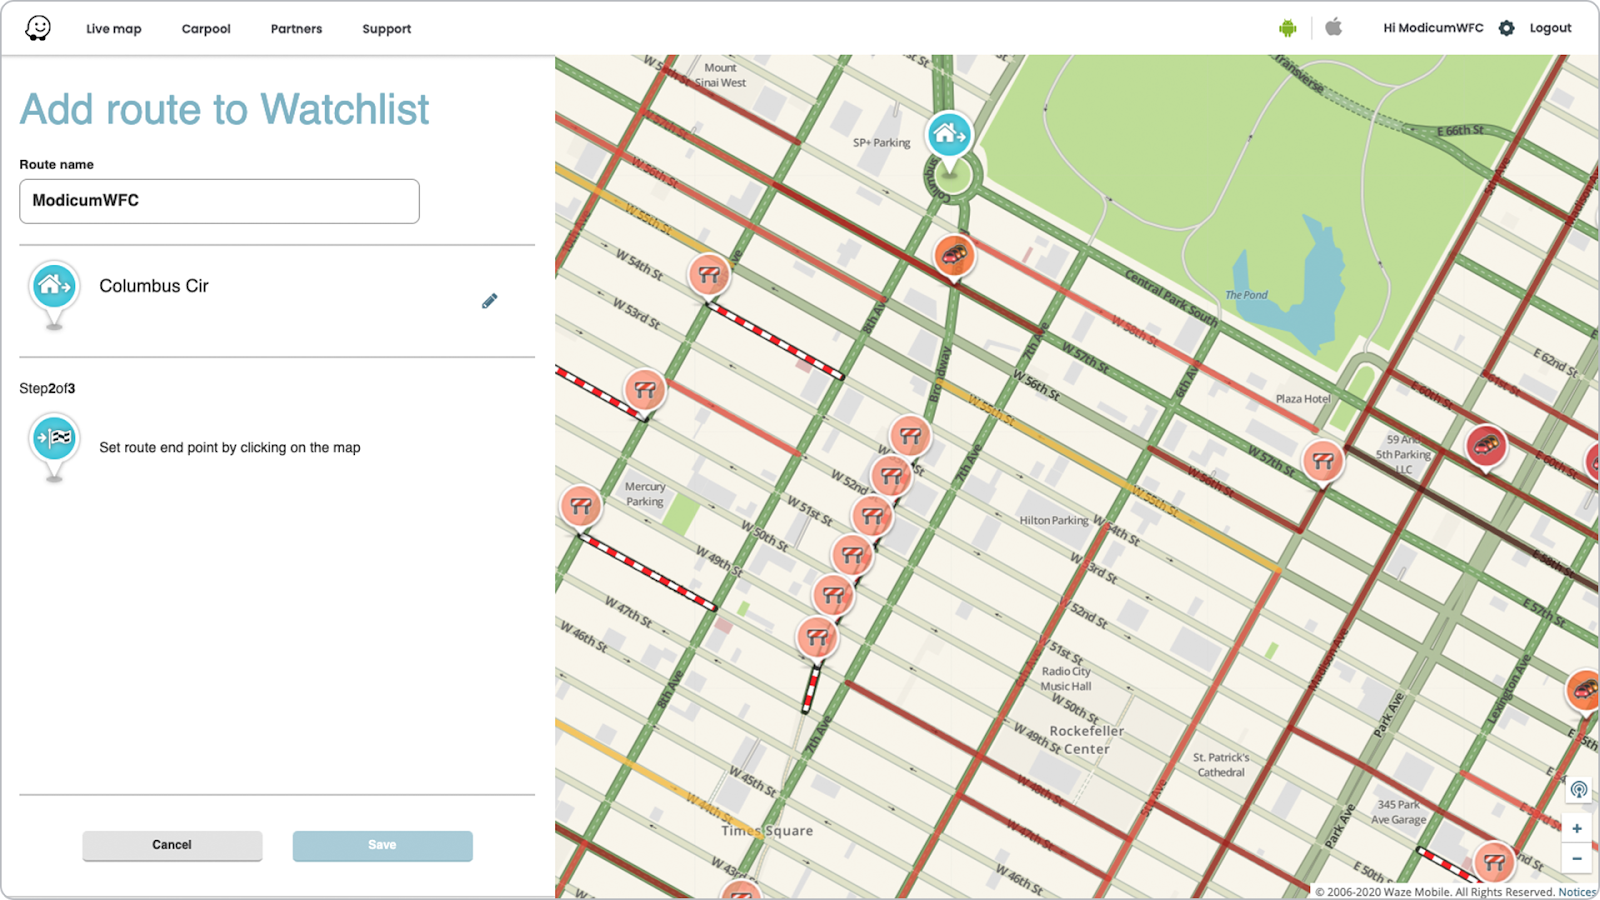Center map on my location
Image resolution: width=1600 pixels, height=900 pixels.
coord(1579,790)
